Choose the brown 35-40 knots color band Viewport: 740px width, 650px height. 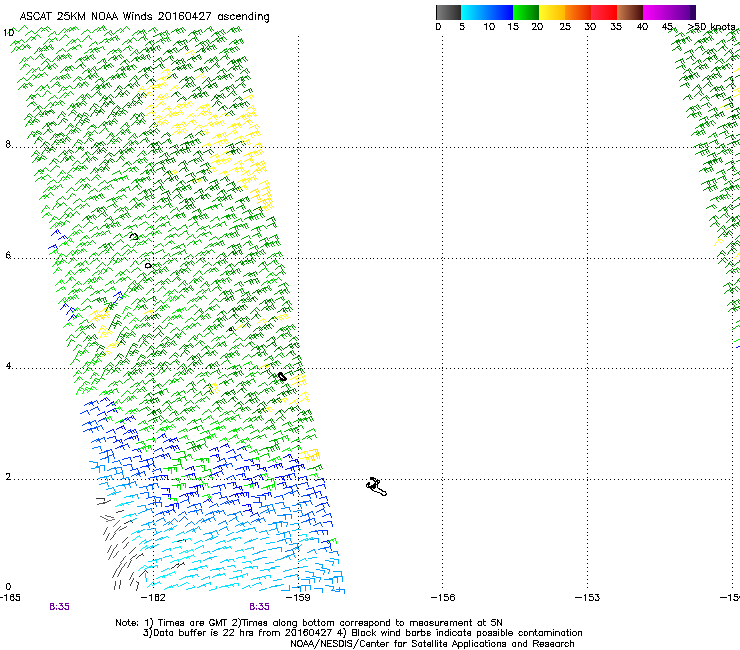[630, 12]
